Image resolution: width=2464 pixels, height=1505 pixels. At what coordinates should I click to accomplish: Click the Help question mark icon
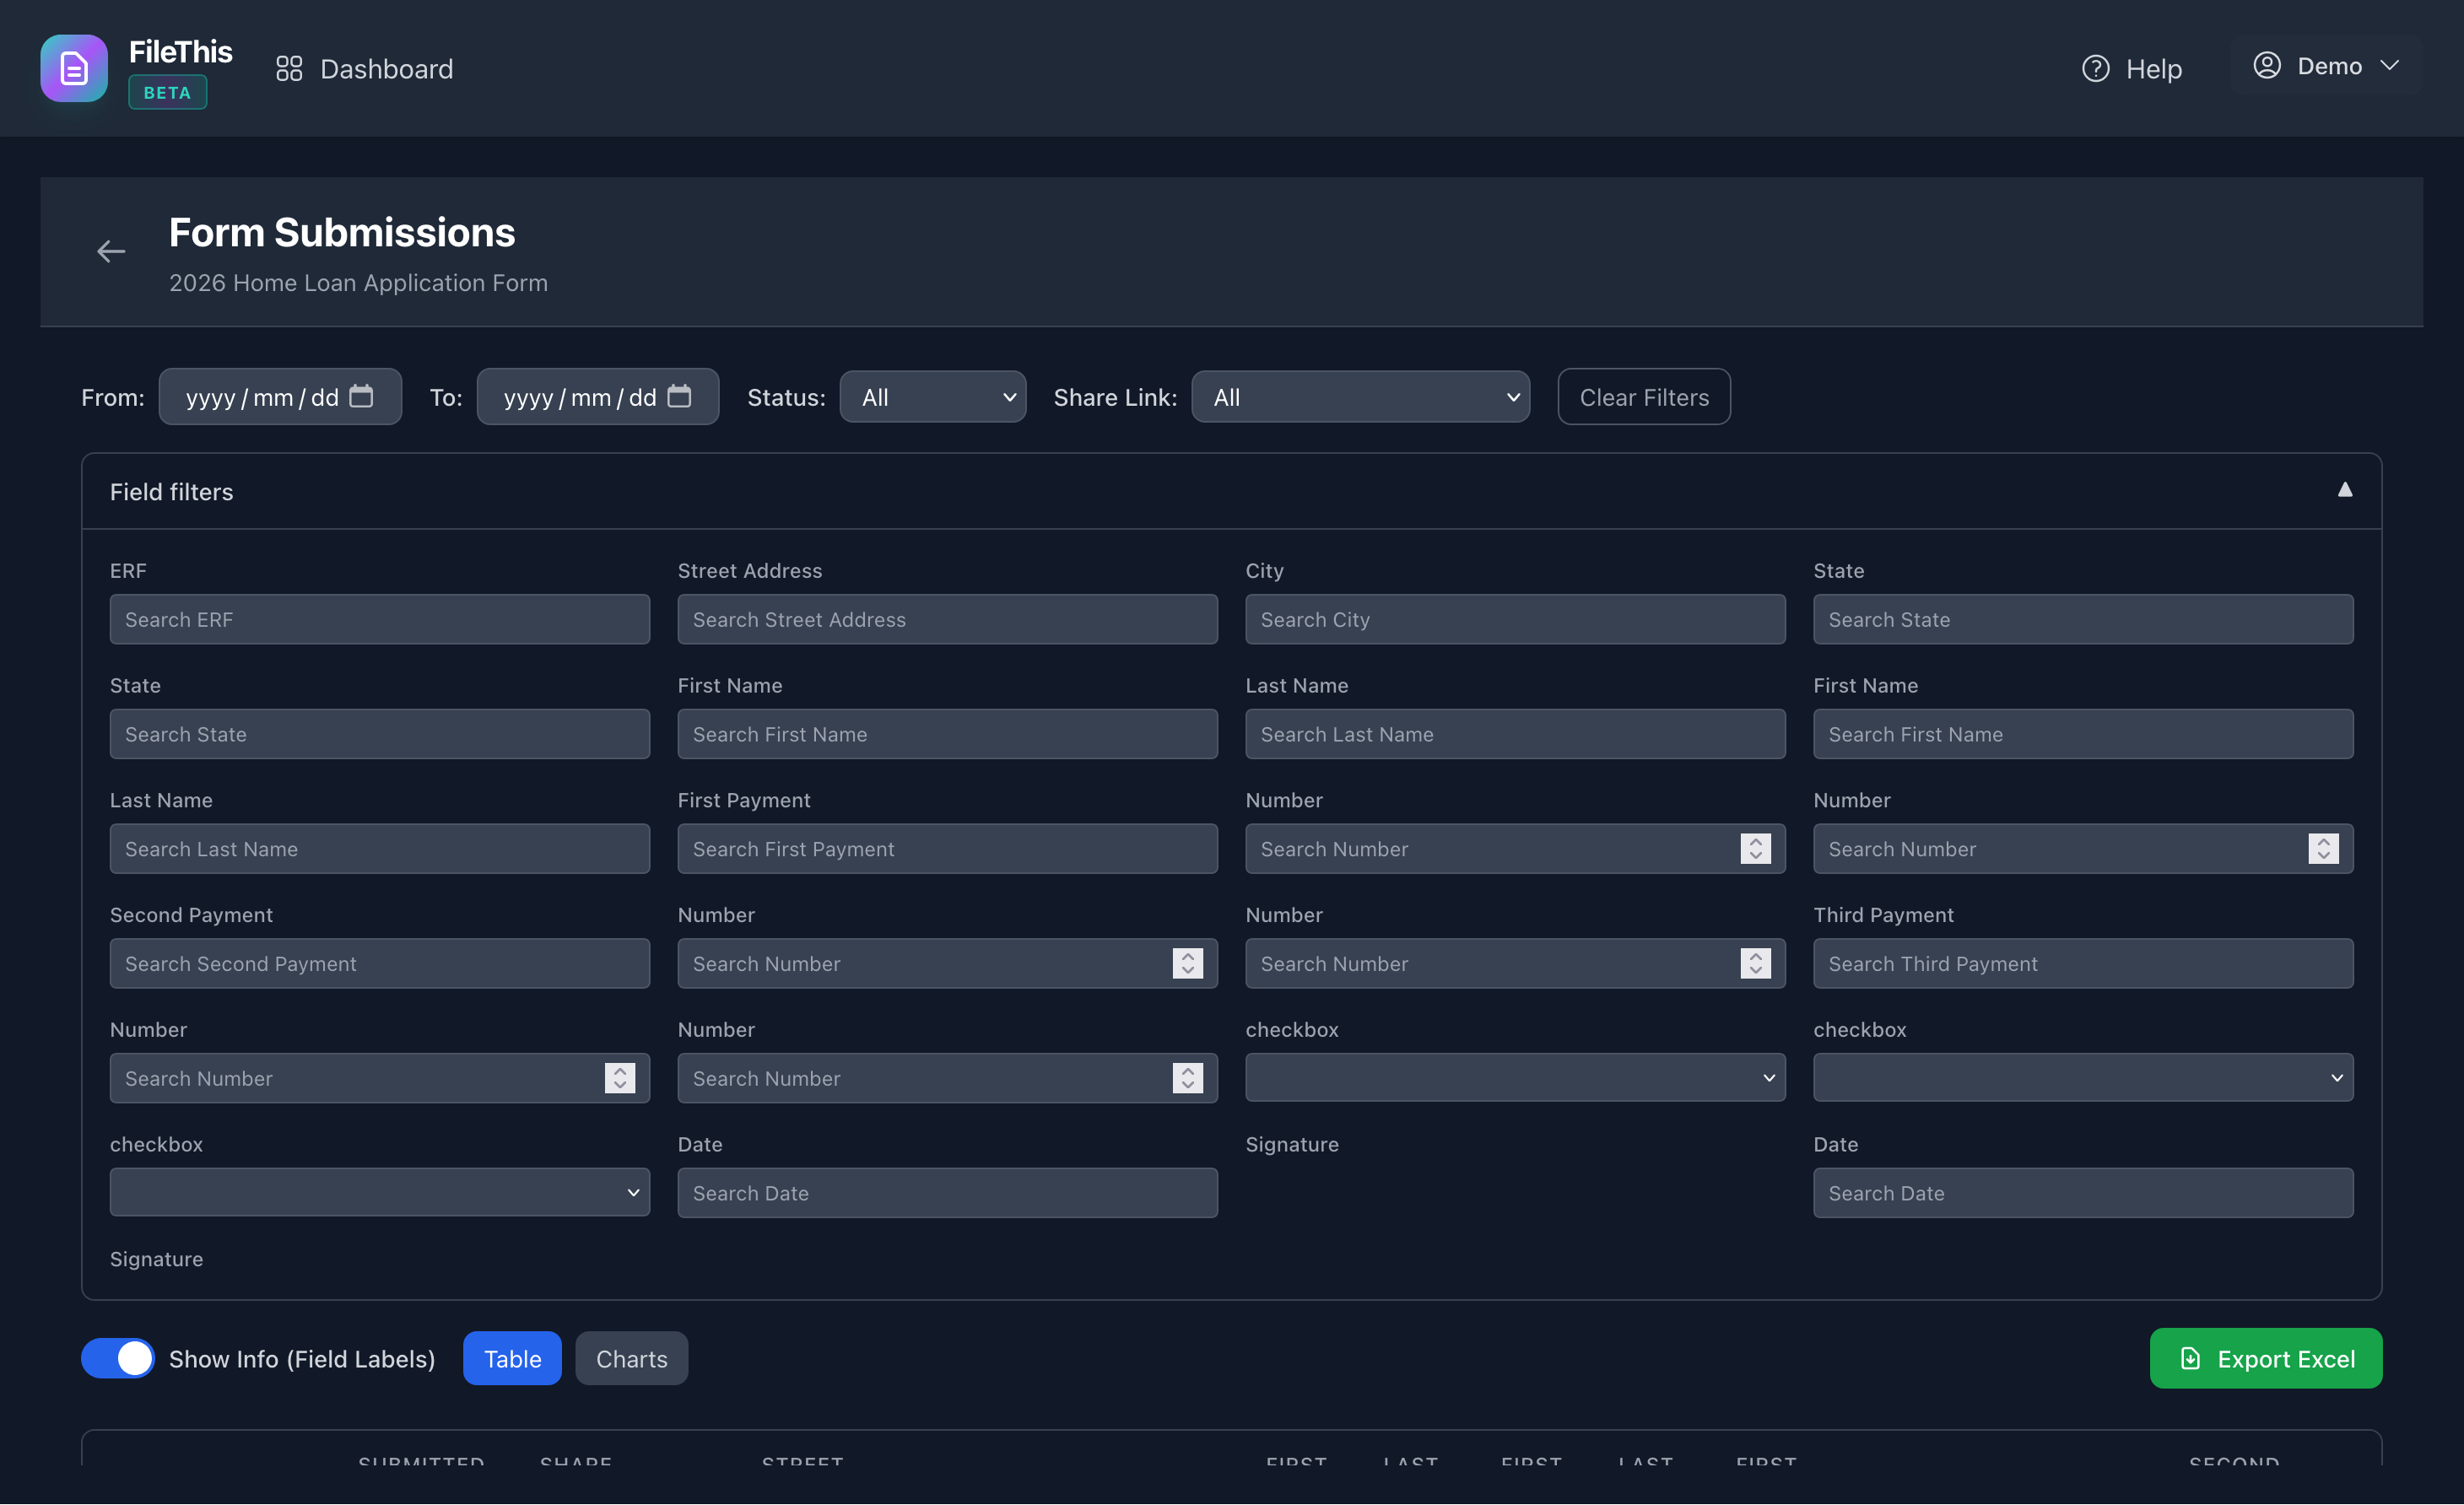click(x=2096, y=68)
